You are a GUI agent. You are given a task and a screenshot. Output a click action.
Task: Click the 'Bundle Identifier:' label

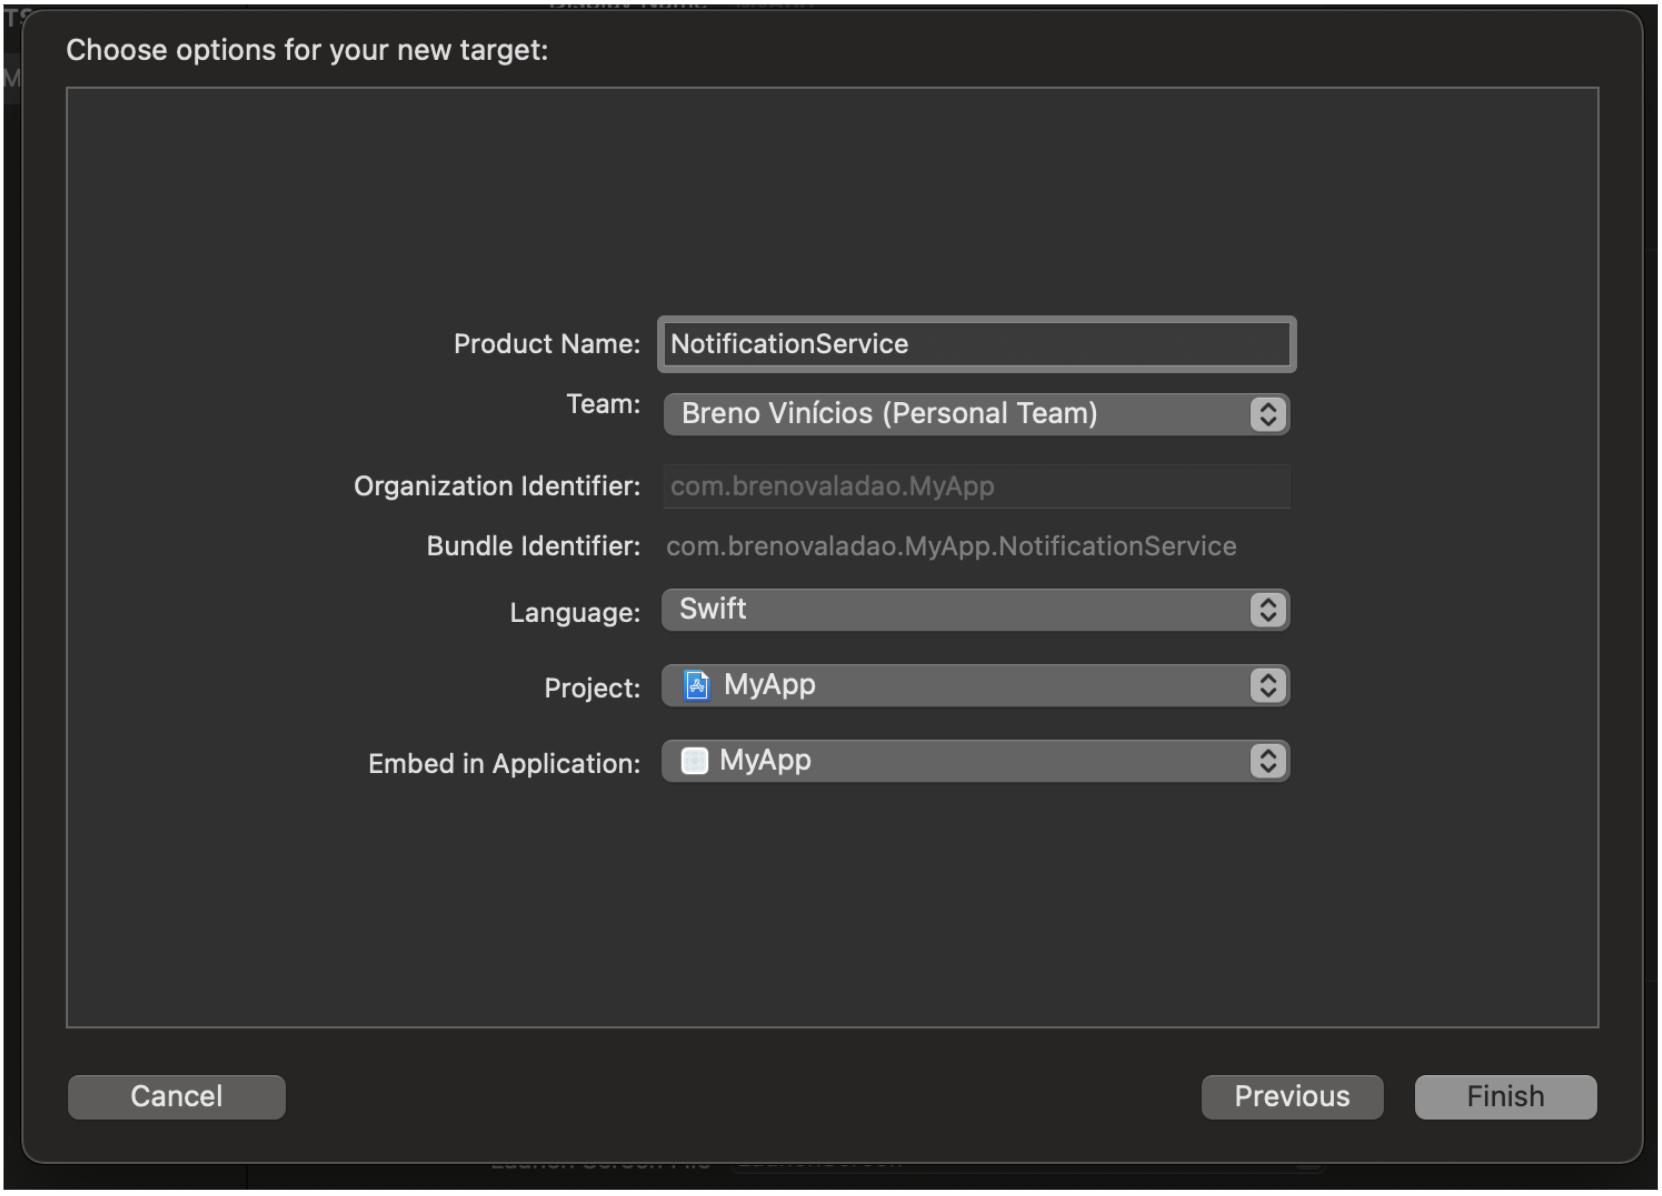pyautogui.click(x=533, y=546)
